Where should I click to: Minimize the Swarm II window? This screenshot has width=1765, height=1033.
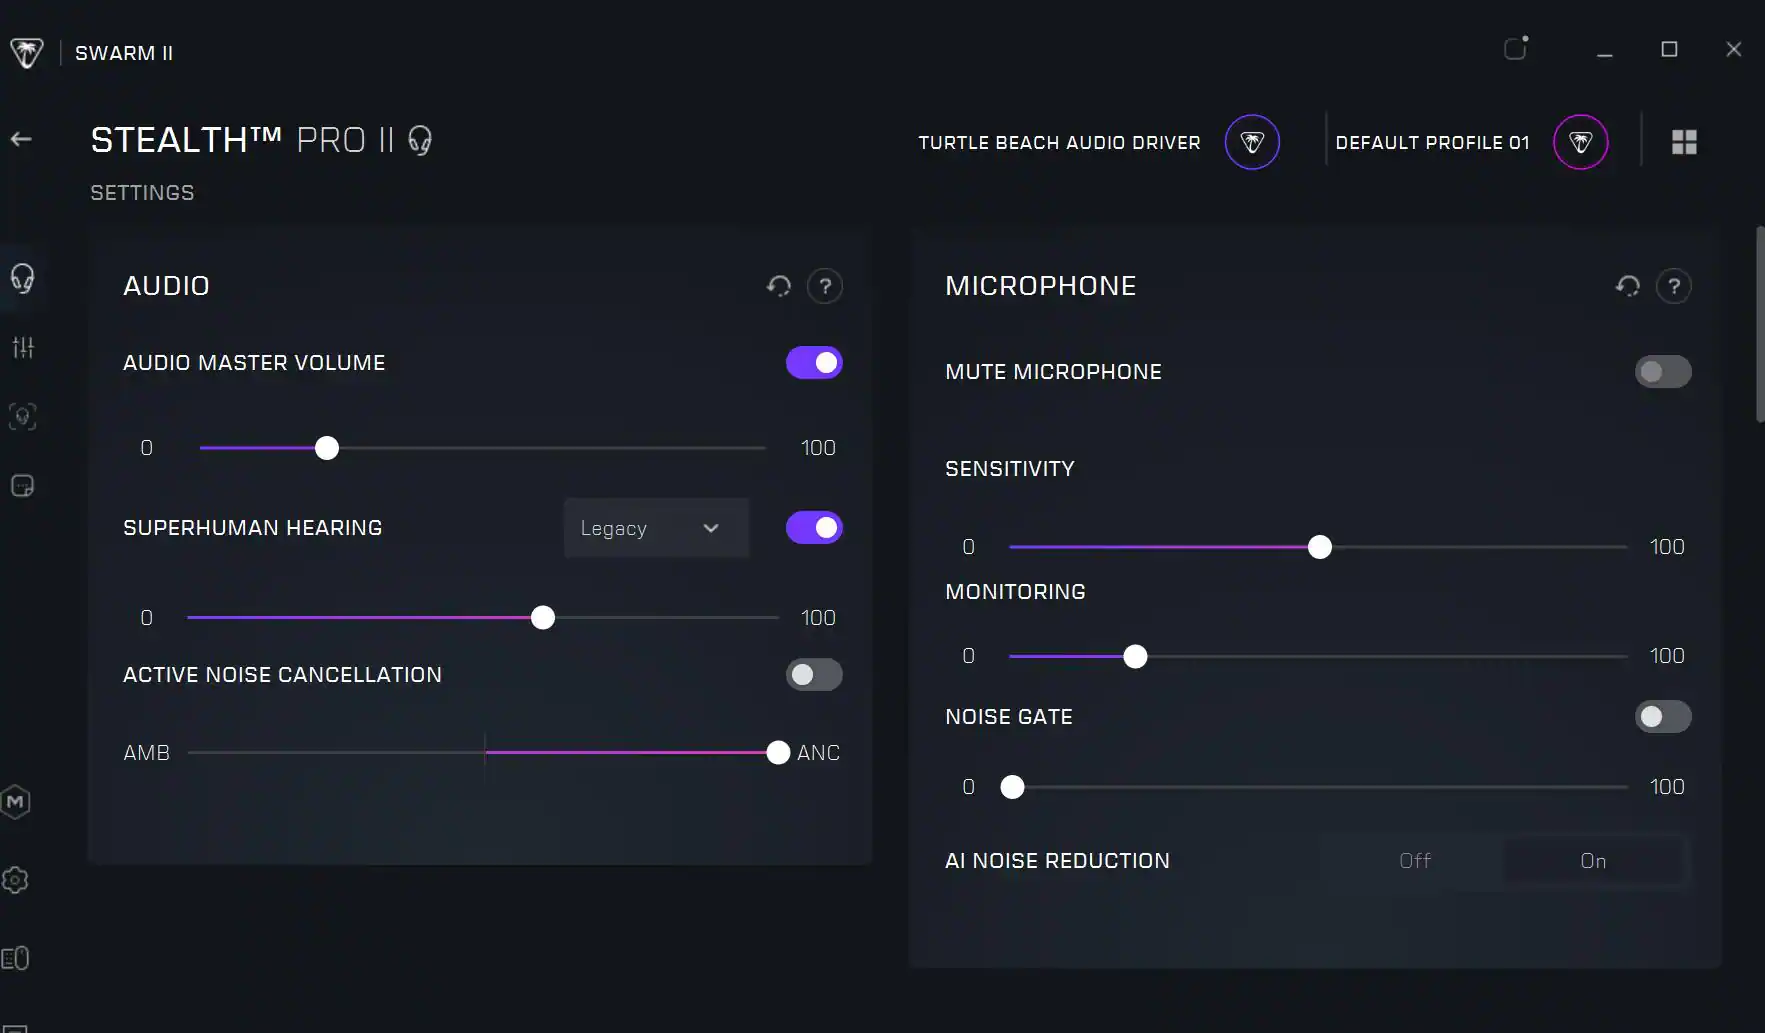point(1604,50)
